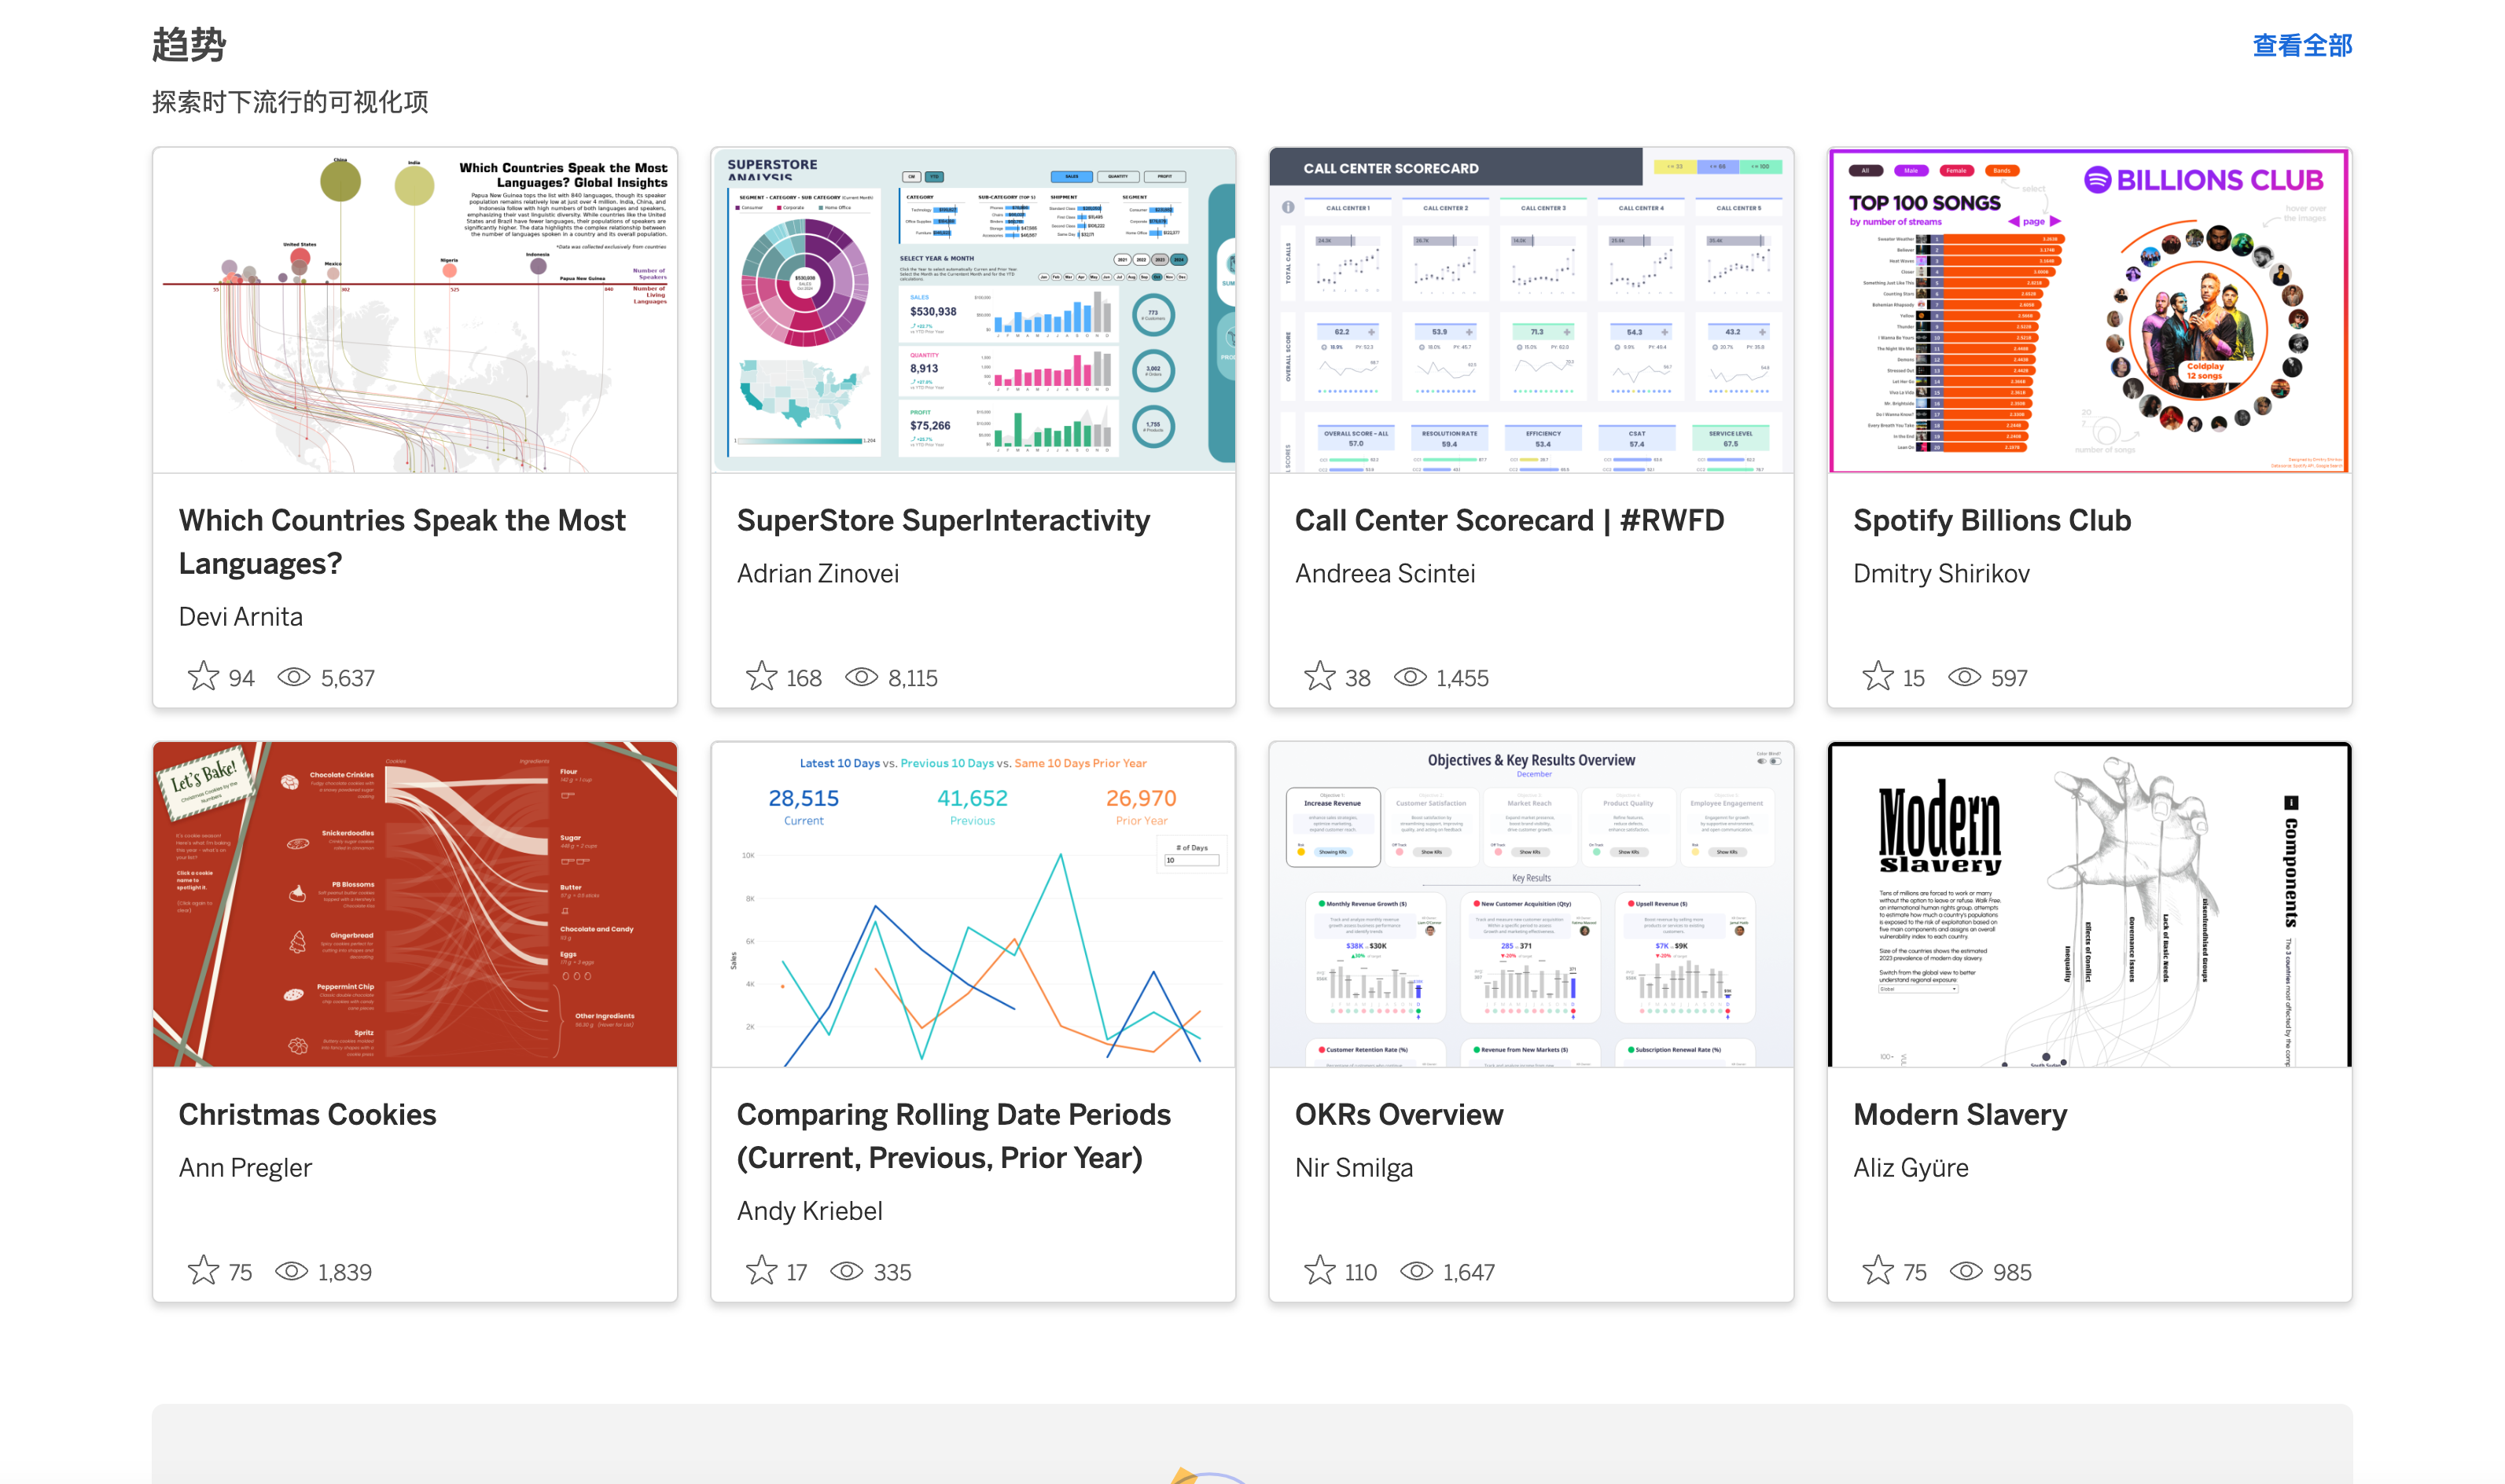Click eye views icon beside 8,115

tap(861, 677)
